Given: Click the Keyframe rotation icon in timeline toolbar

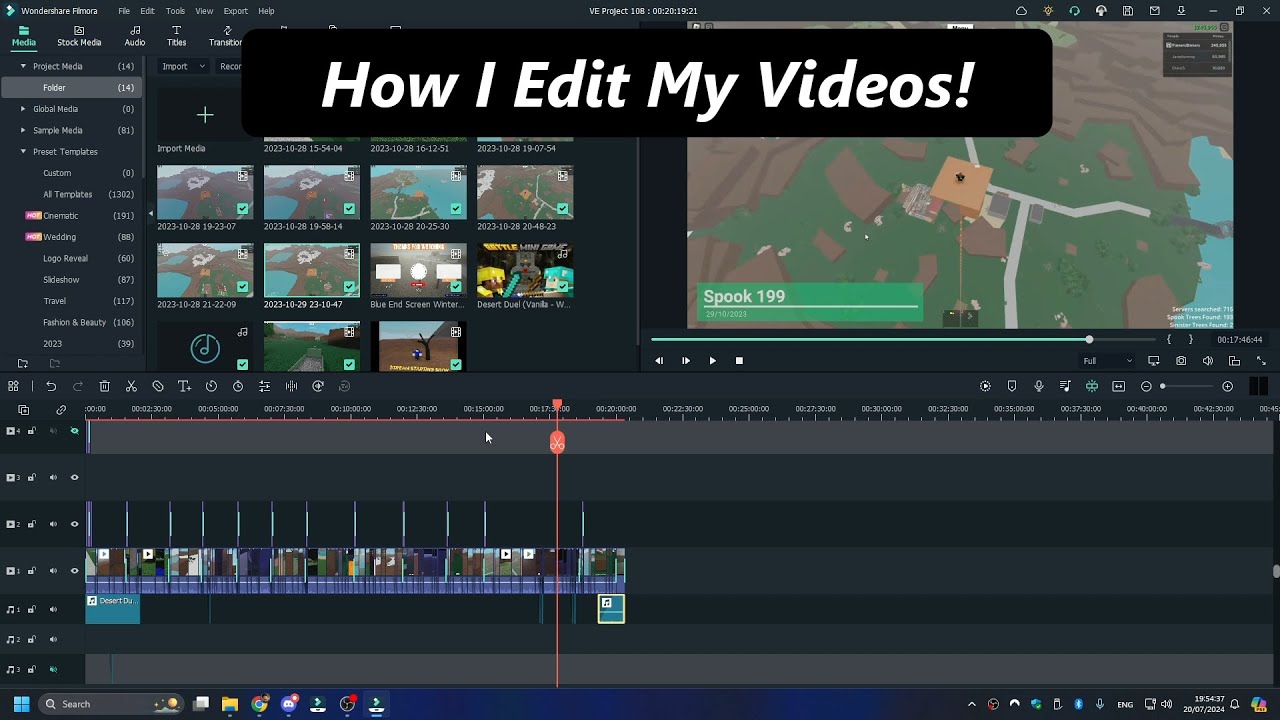Looking at the screenshot, I should [318, 386].
